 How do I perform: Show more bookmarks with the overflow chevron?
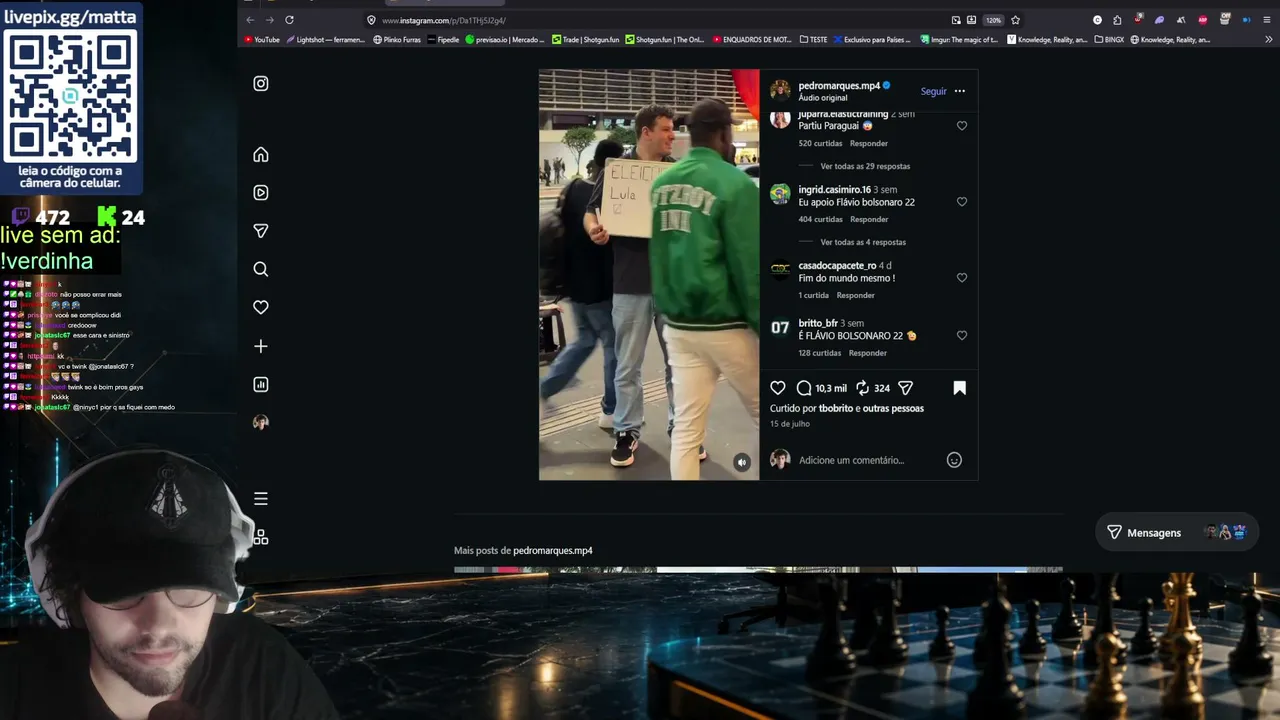pos(1269,40)
